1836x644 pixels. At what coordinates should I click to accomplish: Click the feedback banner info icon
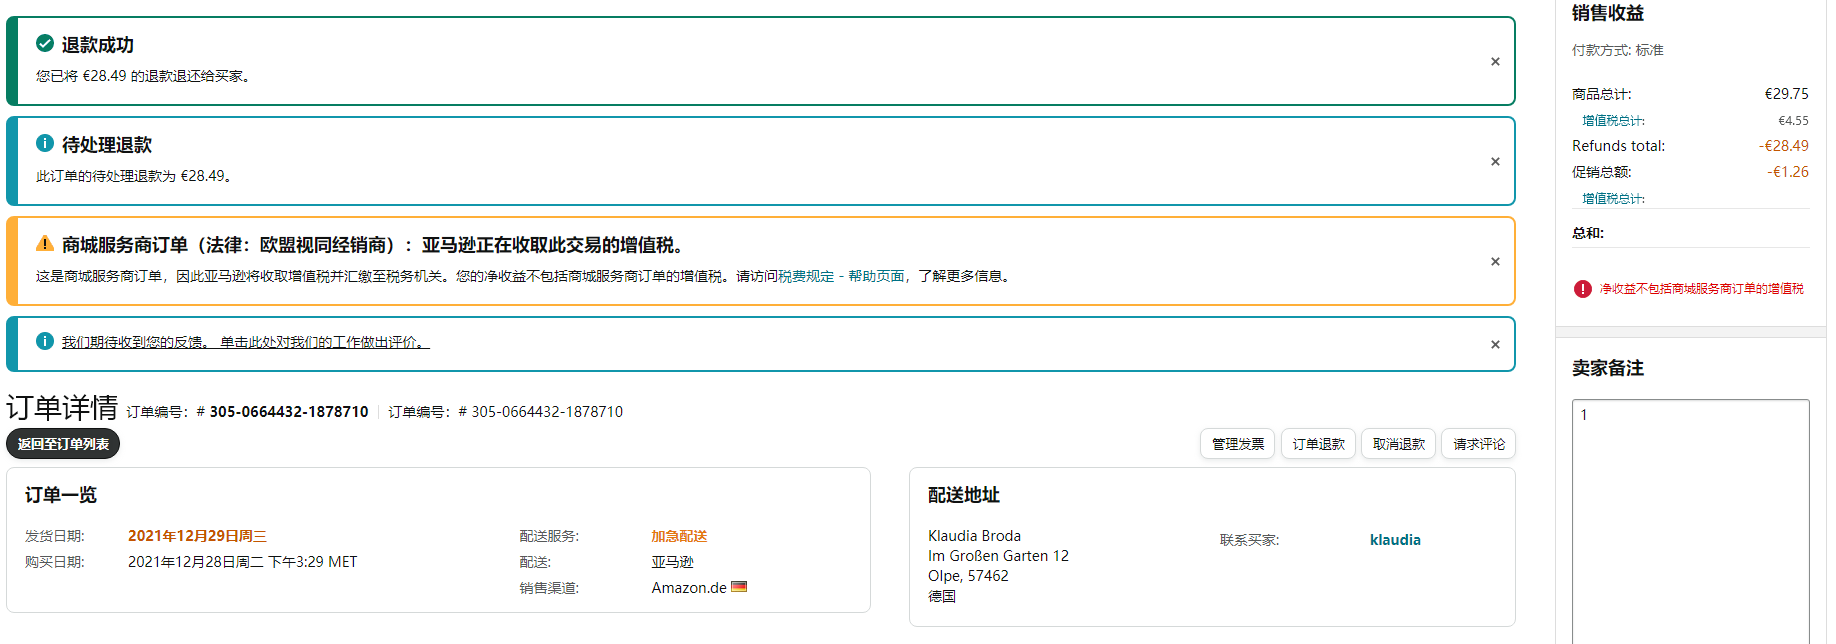point(45,341)
